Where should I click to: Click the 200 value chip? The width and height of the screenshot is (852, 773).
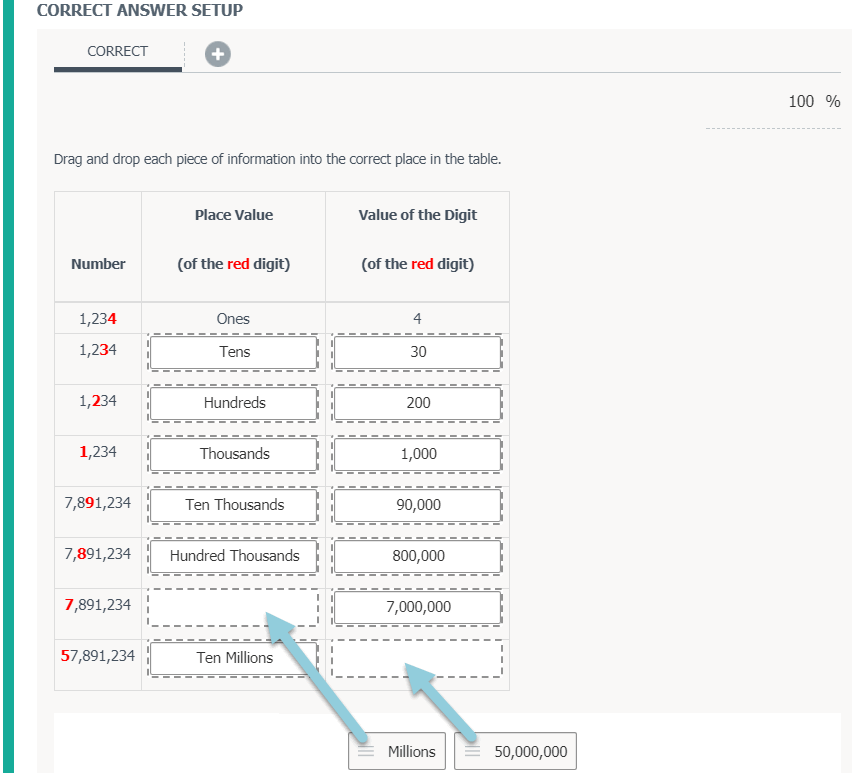(418, 403)
